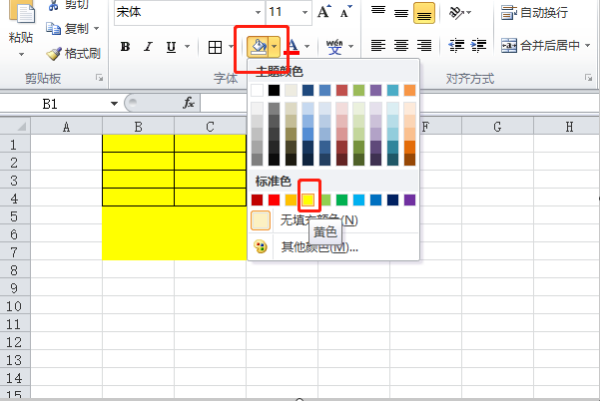Pick the black theme color swatch

(x=274, y=90)
